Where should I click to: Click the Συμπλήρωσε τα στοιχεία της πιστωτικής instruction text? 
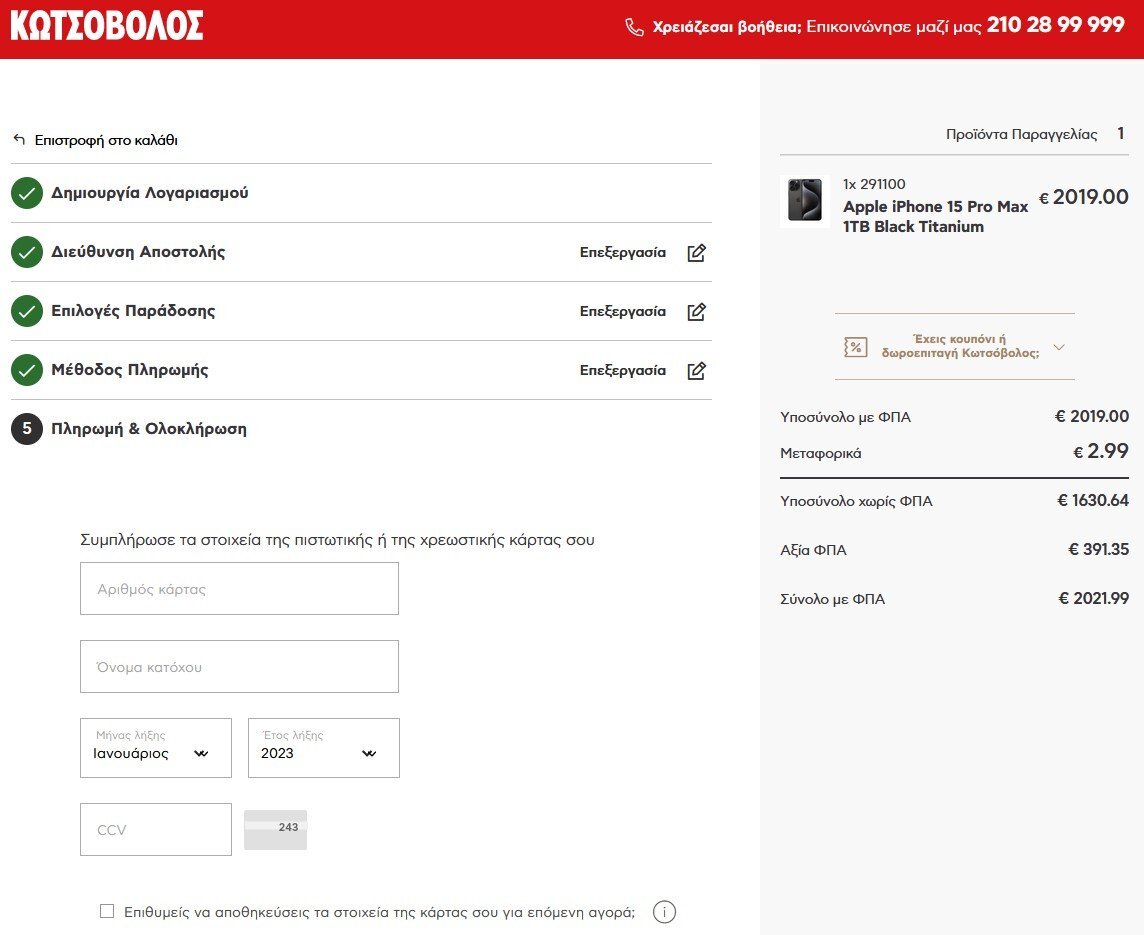point(337,540)
